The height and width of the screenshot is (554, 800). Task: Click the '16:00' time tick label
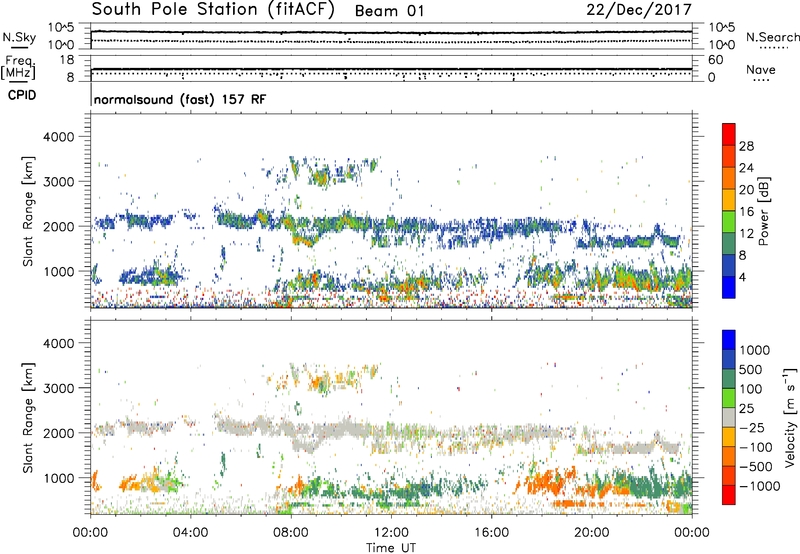(491, 532)
